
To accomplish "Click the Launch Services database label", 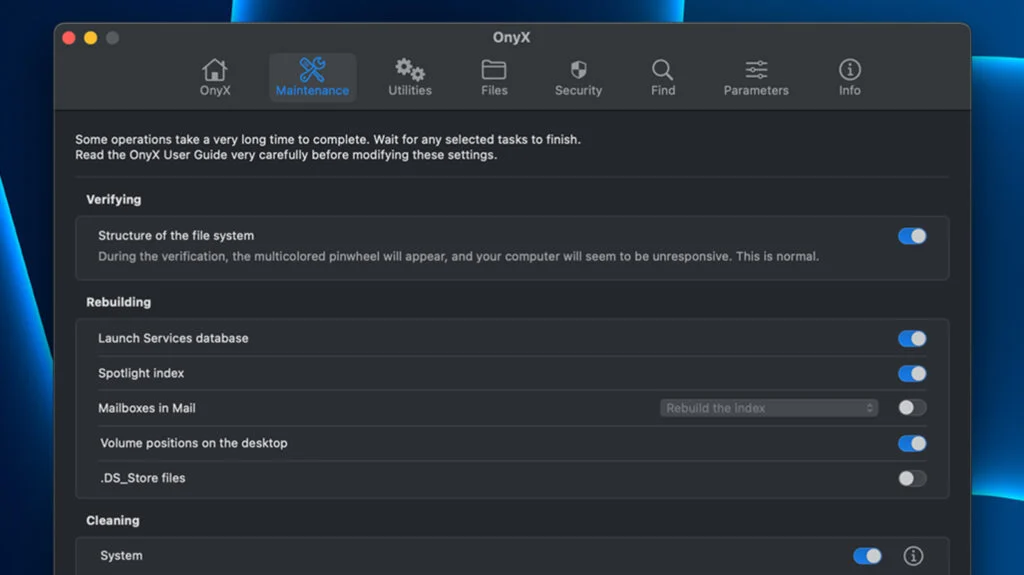I will (x=173, y=338).
